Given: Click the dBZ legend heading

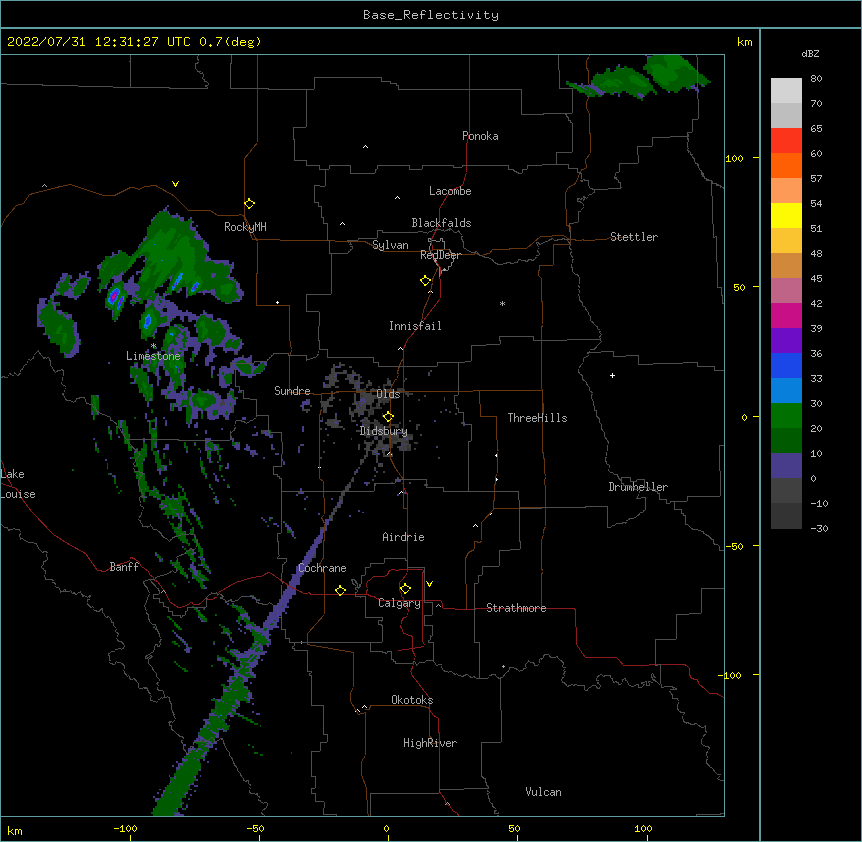Looking at the screenshot, I should (x=810, y=54).
